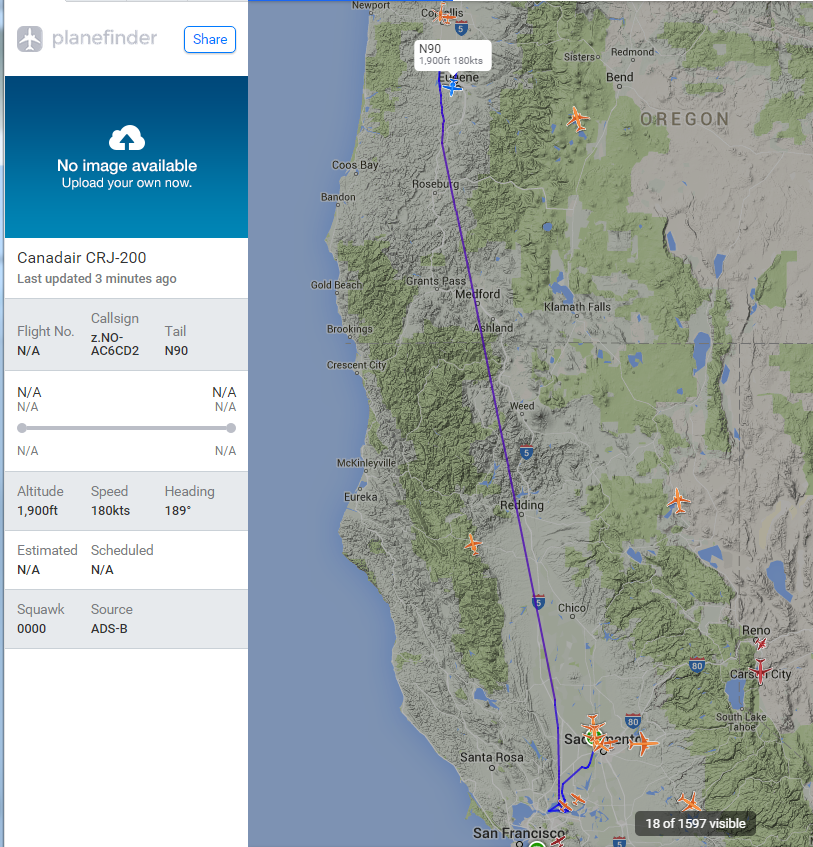Select the blue N90 aircraft near Eugene

(x=453, y=86)
